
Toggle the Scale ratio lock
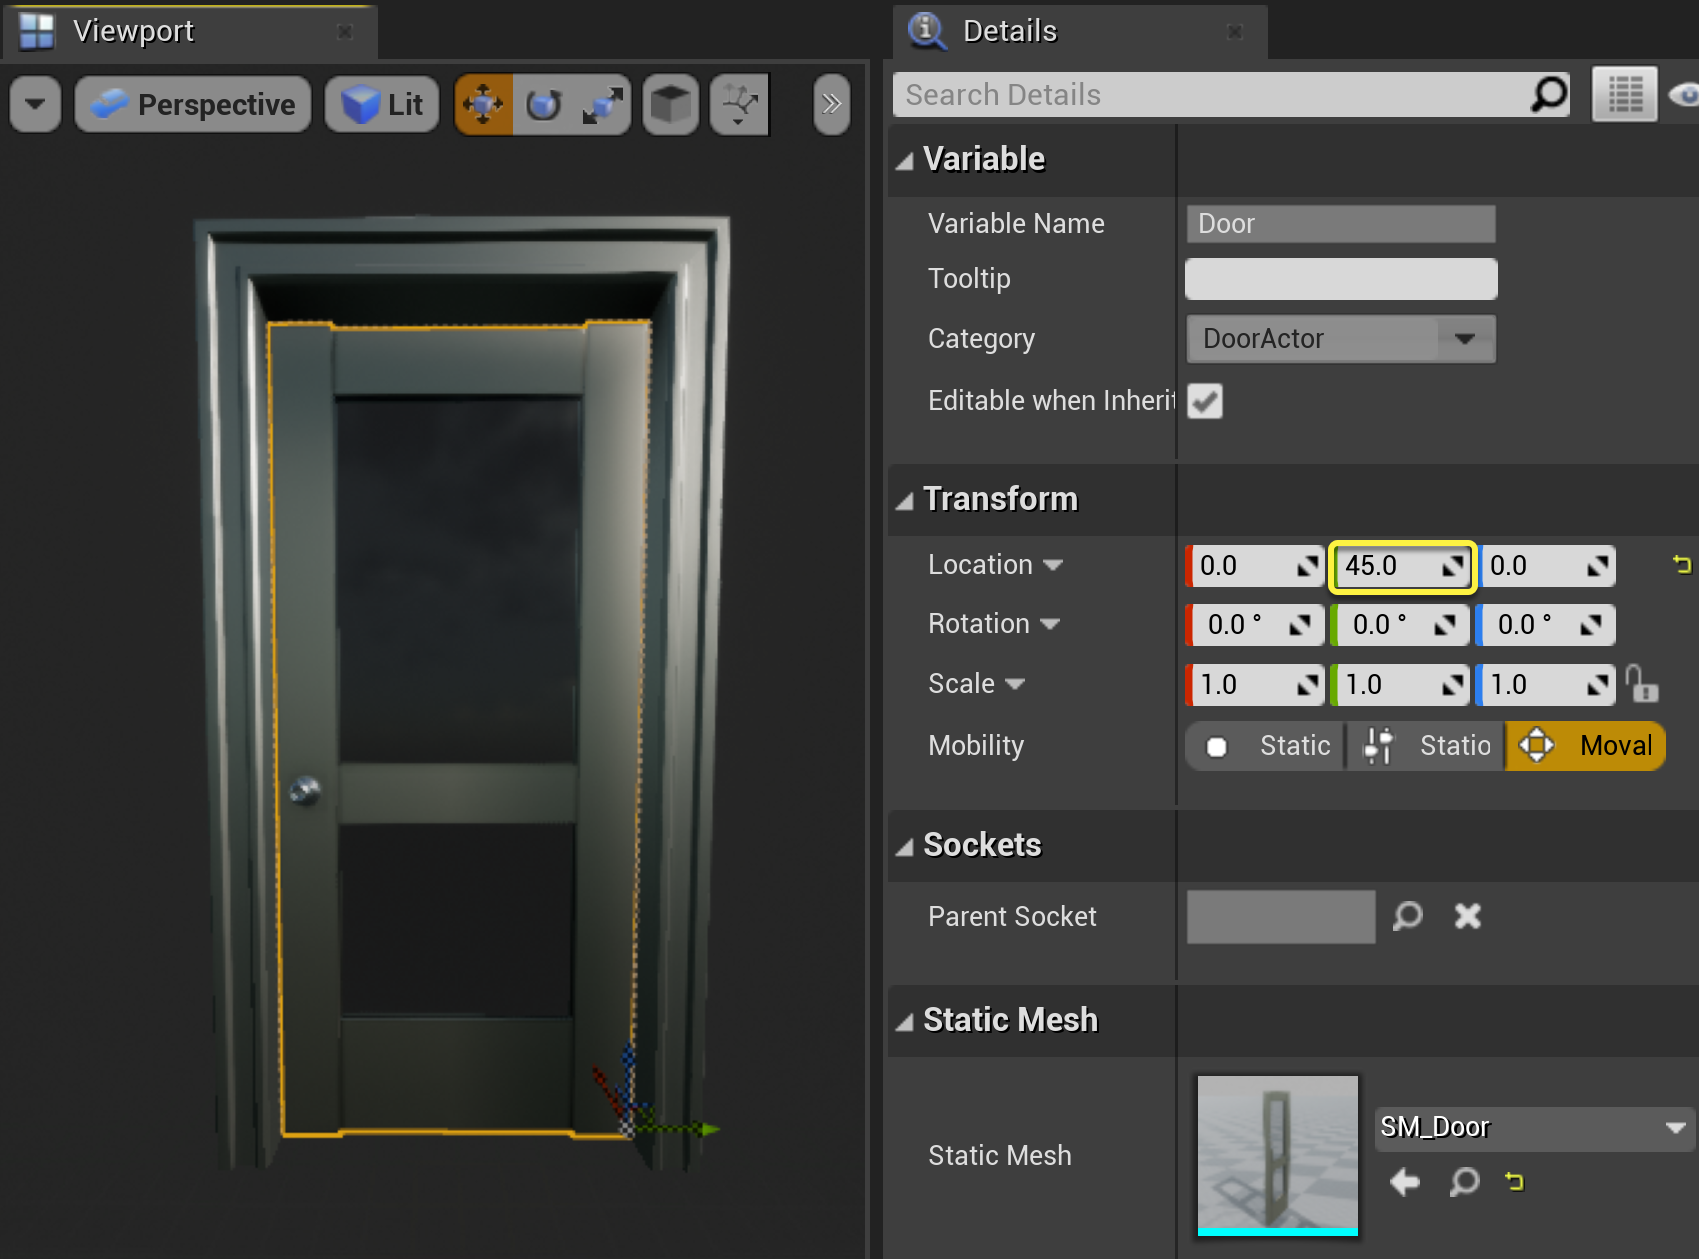pyautogui.click(x=1641, y=685)
